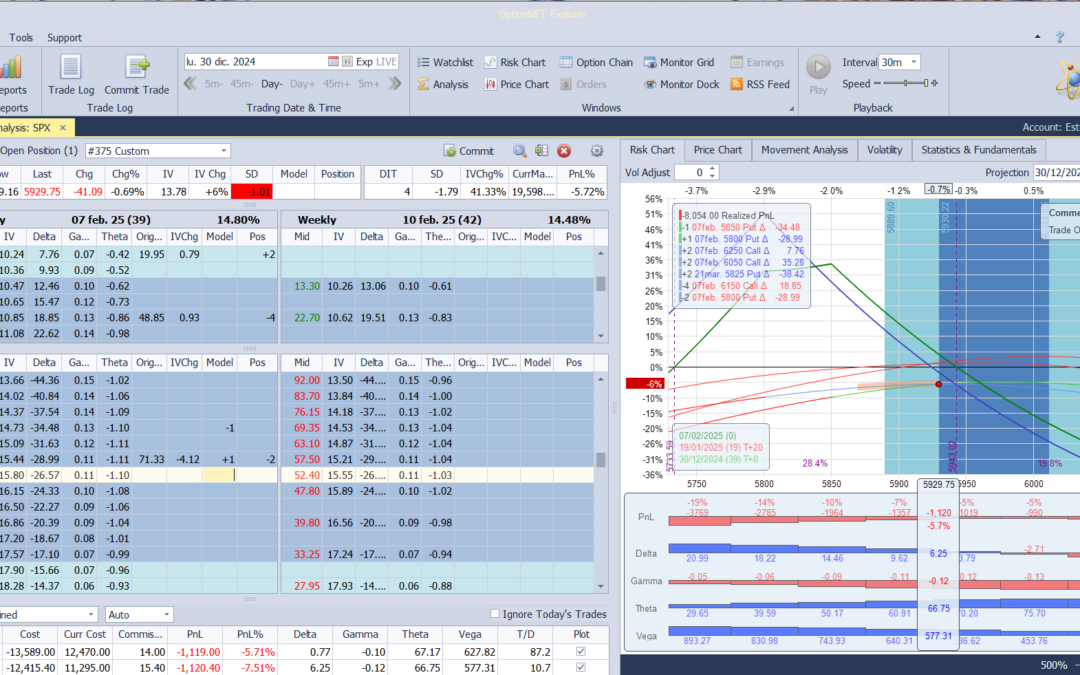Click the 52.40 Mid price cell
This screenshot has height=675, width=1080.
(x=302, y=475)
